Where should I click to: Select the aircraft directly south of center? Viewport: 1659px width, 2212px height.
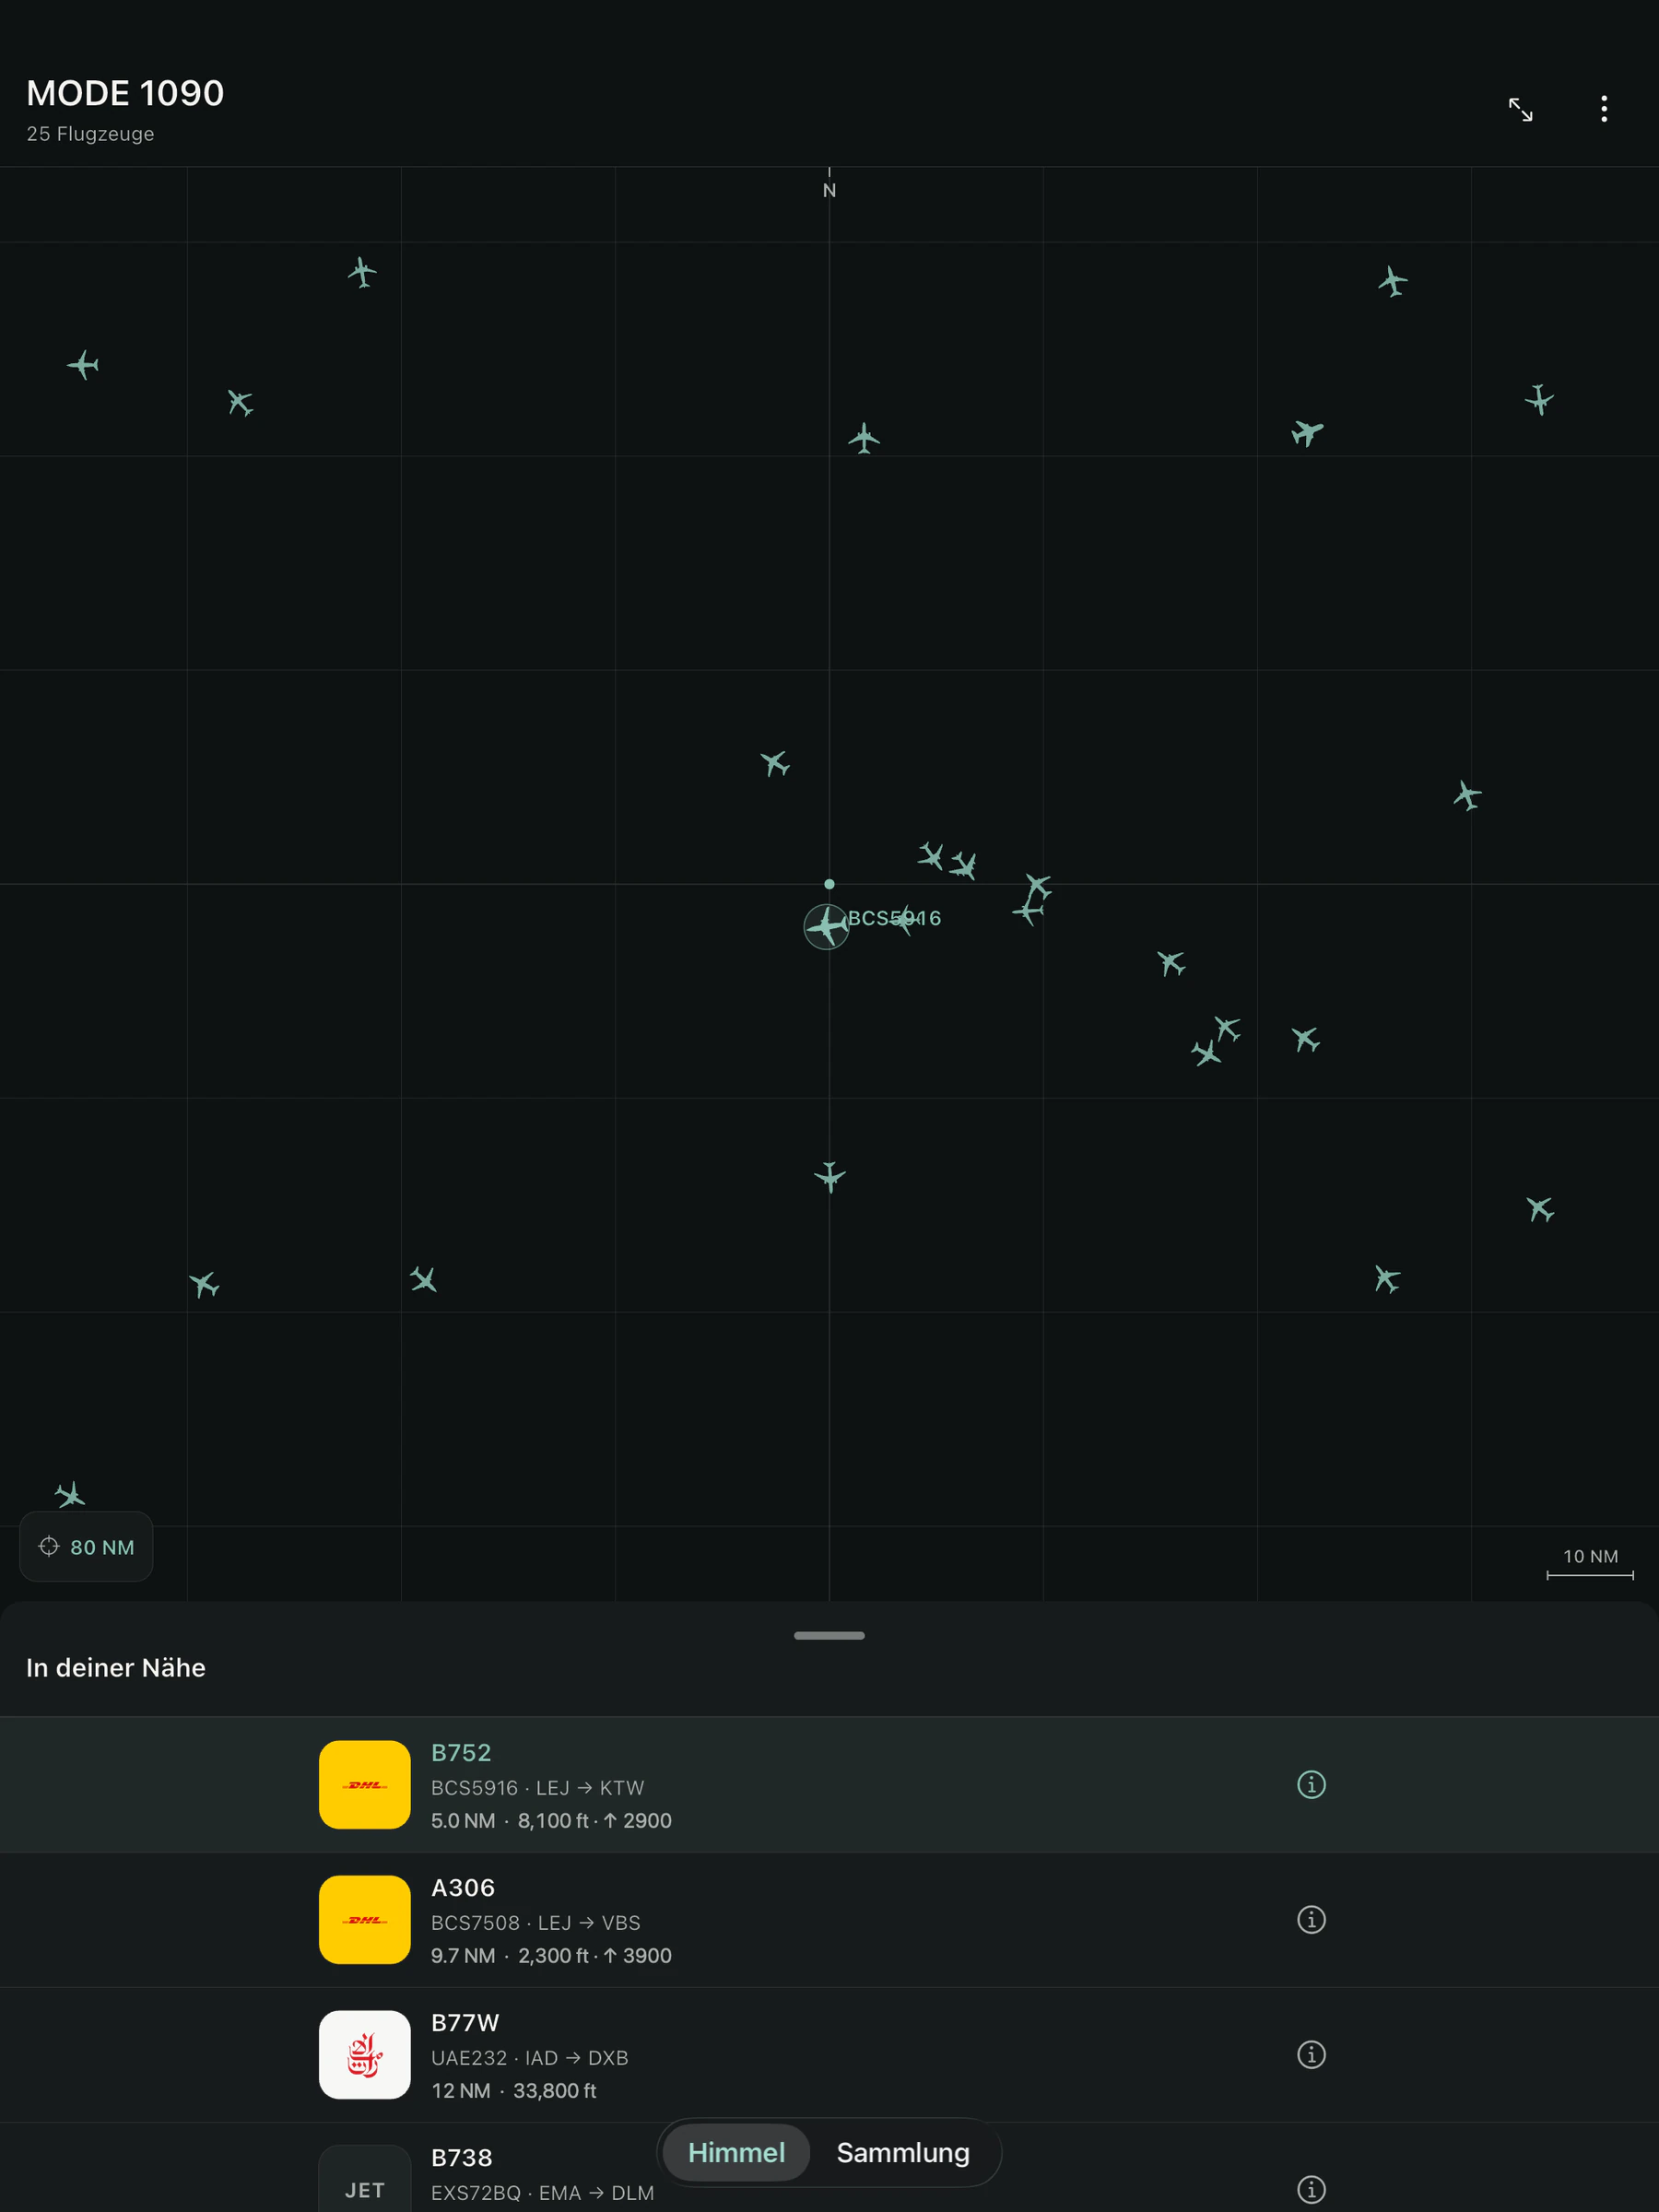click(829, 1176)
